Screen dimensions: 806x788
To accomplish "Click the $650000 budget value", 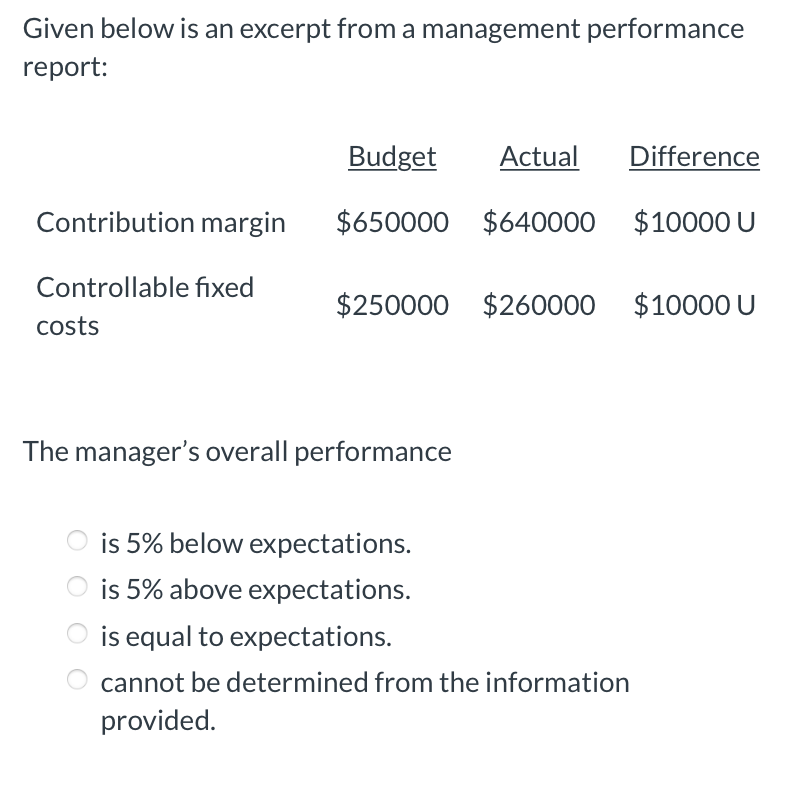I will pyautogui.click(x=392, y=222).
